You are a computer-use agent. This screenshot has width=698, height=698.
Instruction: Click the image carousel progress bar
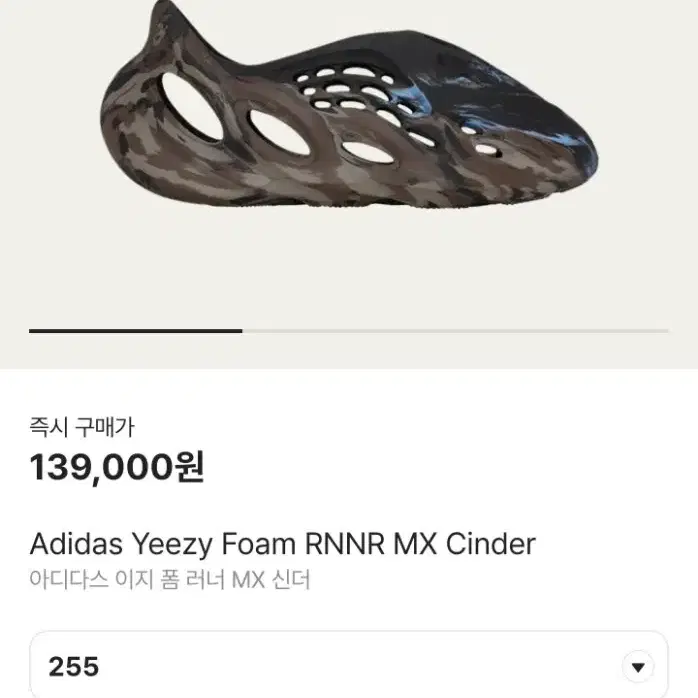pyautogui.click(x=349, y=331)
